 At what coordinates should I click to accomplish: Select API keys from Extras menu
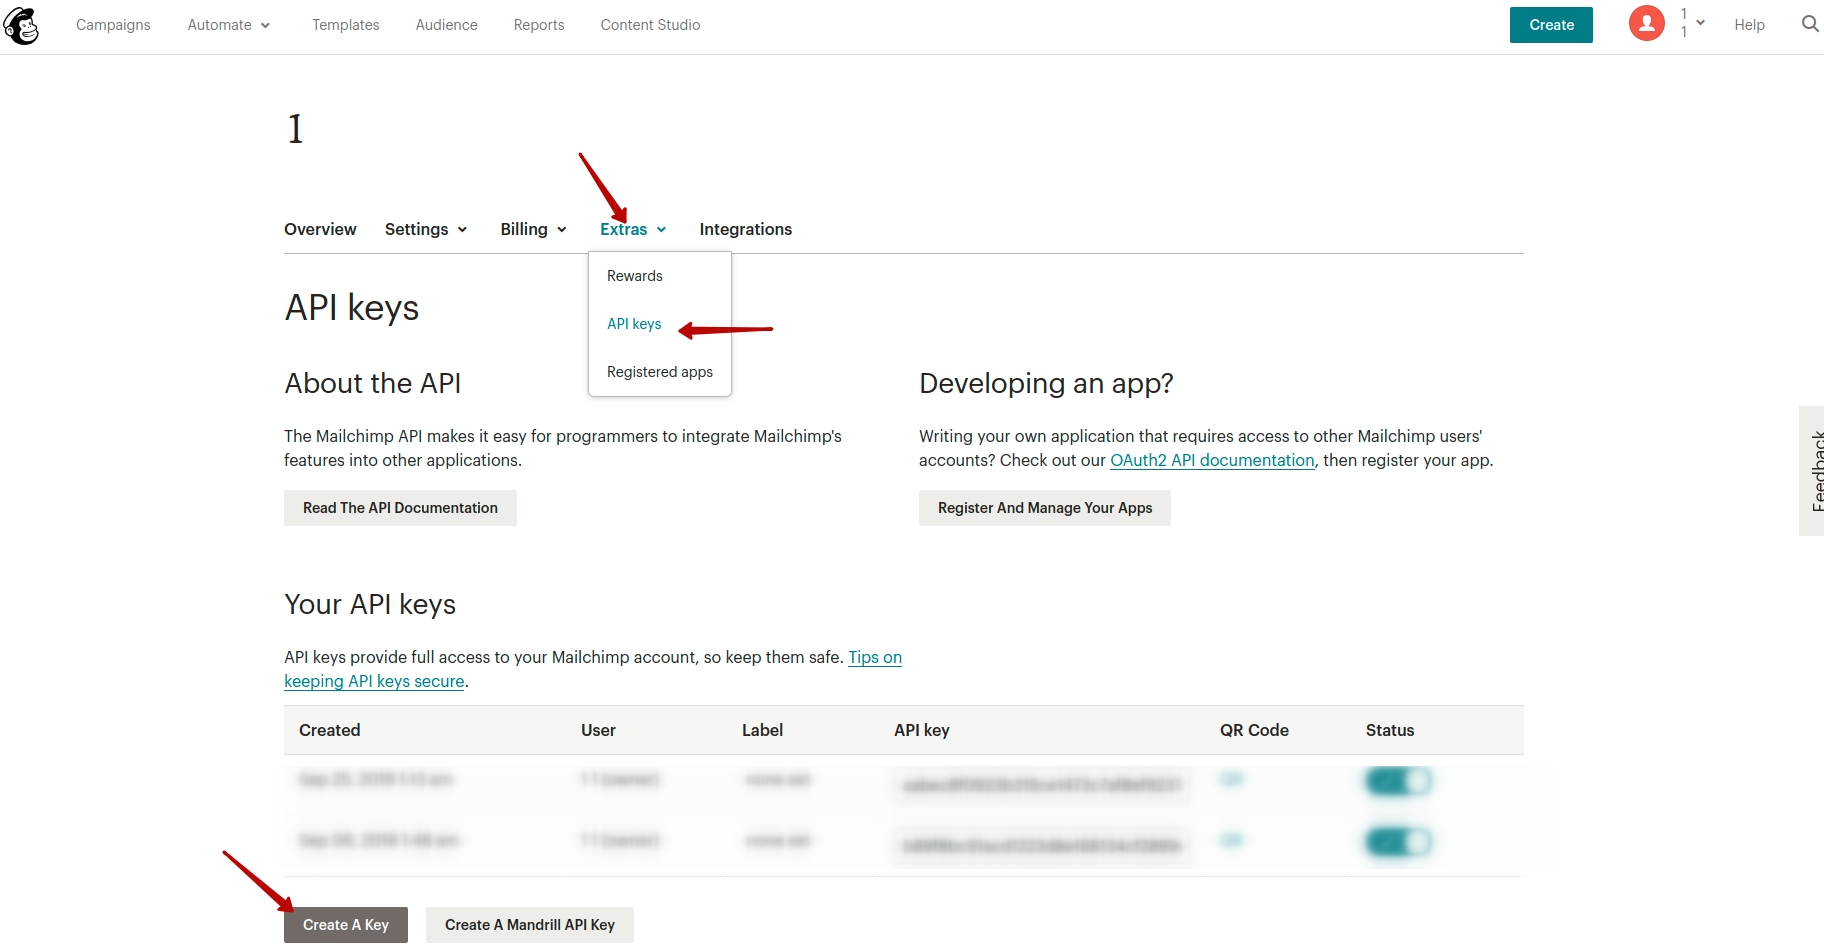tap(634, 324)
